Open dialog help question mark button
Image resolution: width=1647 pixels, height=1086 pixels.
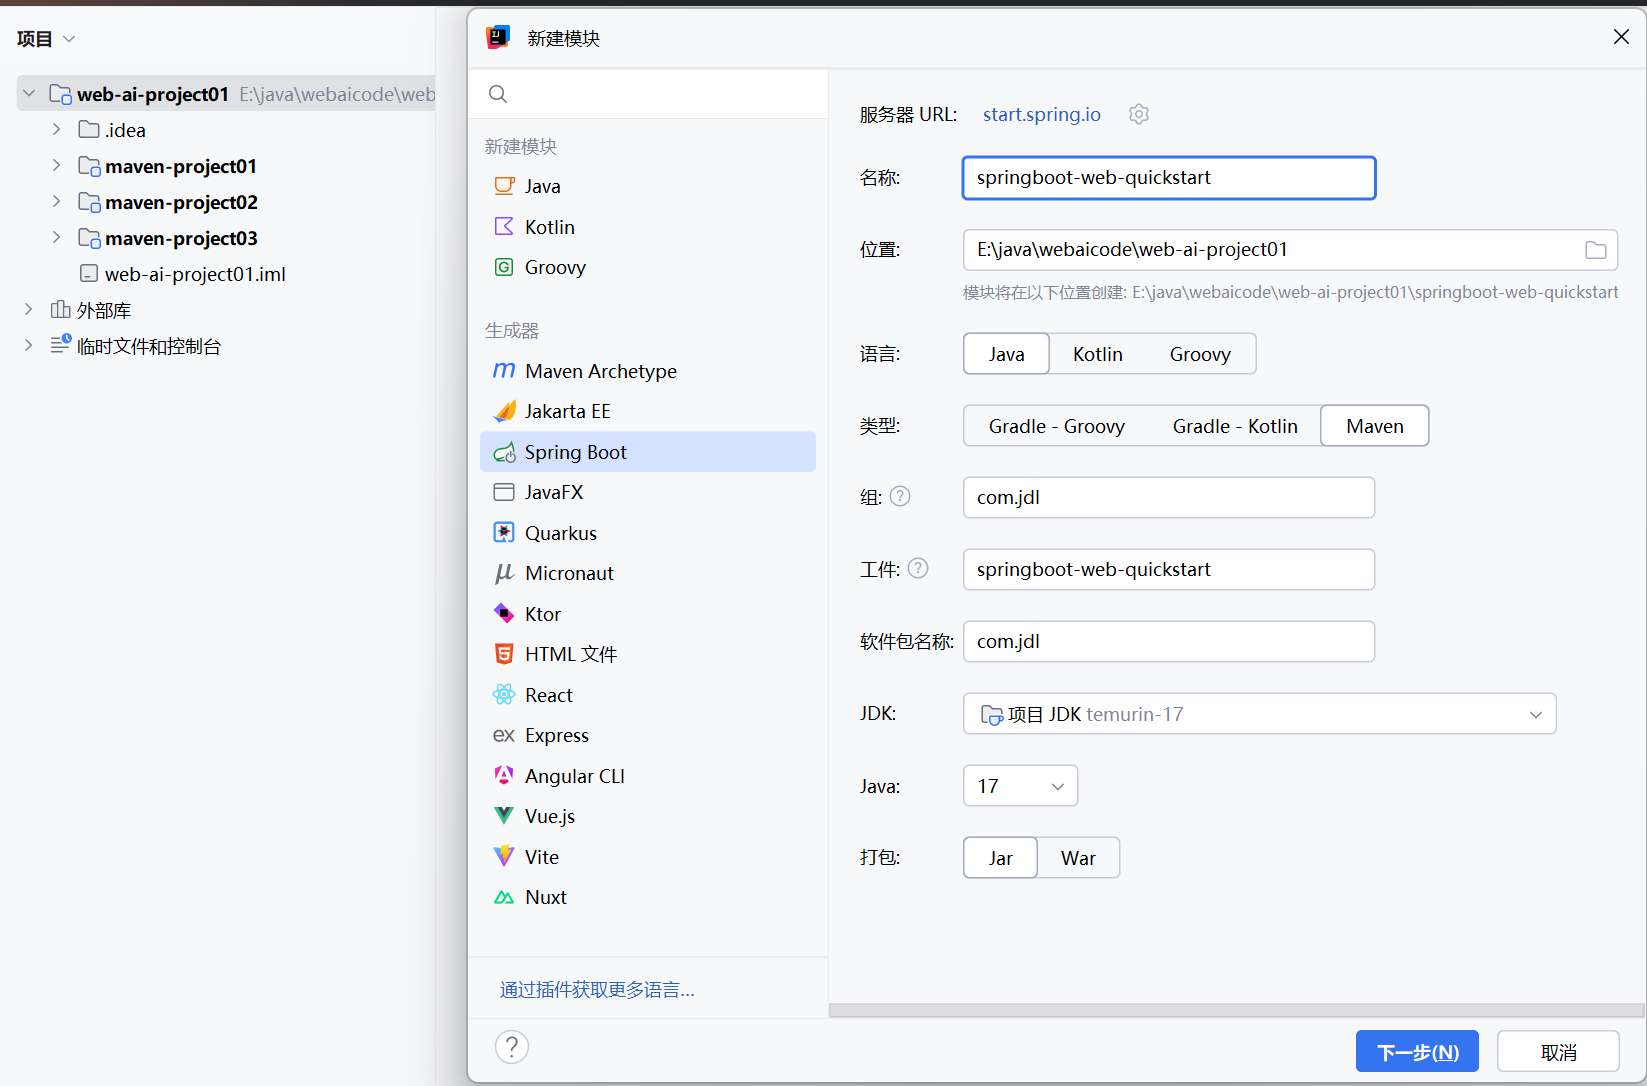tap(512, 1047)
